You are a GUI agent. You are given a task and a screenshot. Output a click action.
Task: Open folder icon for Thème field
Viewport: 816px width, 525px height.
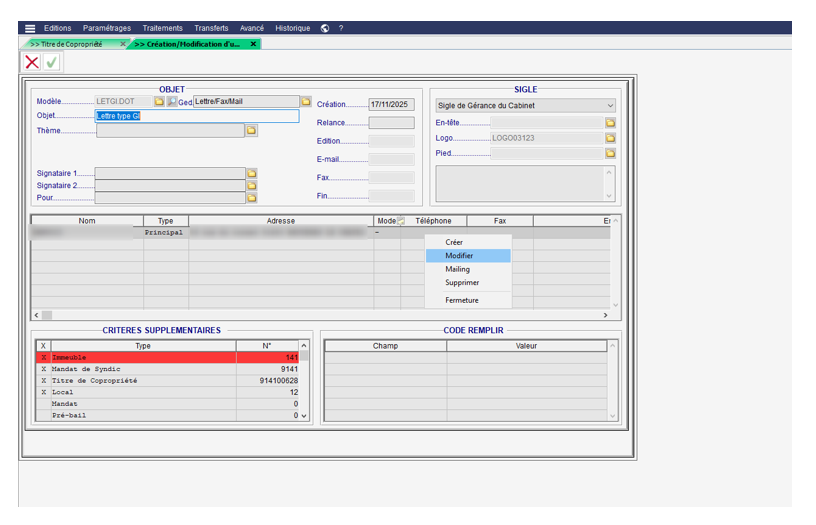[x=252, y=130]
